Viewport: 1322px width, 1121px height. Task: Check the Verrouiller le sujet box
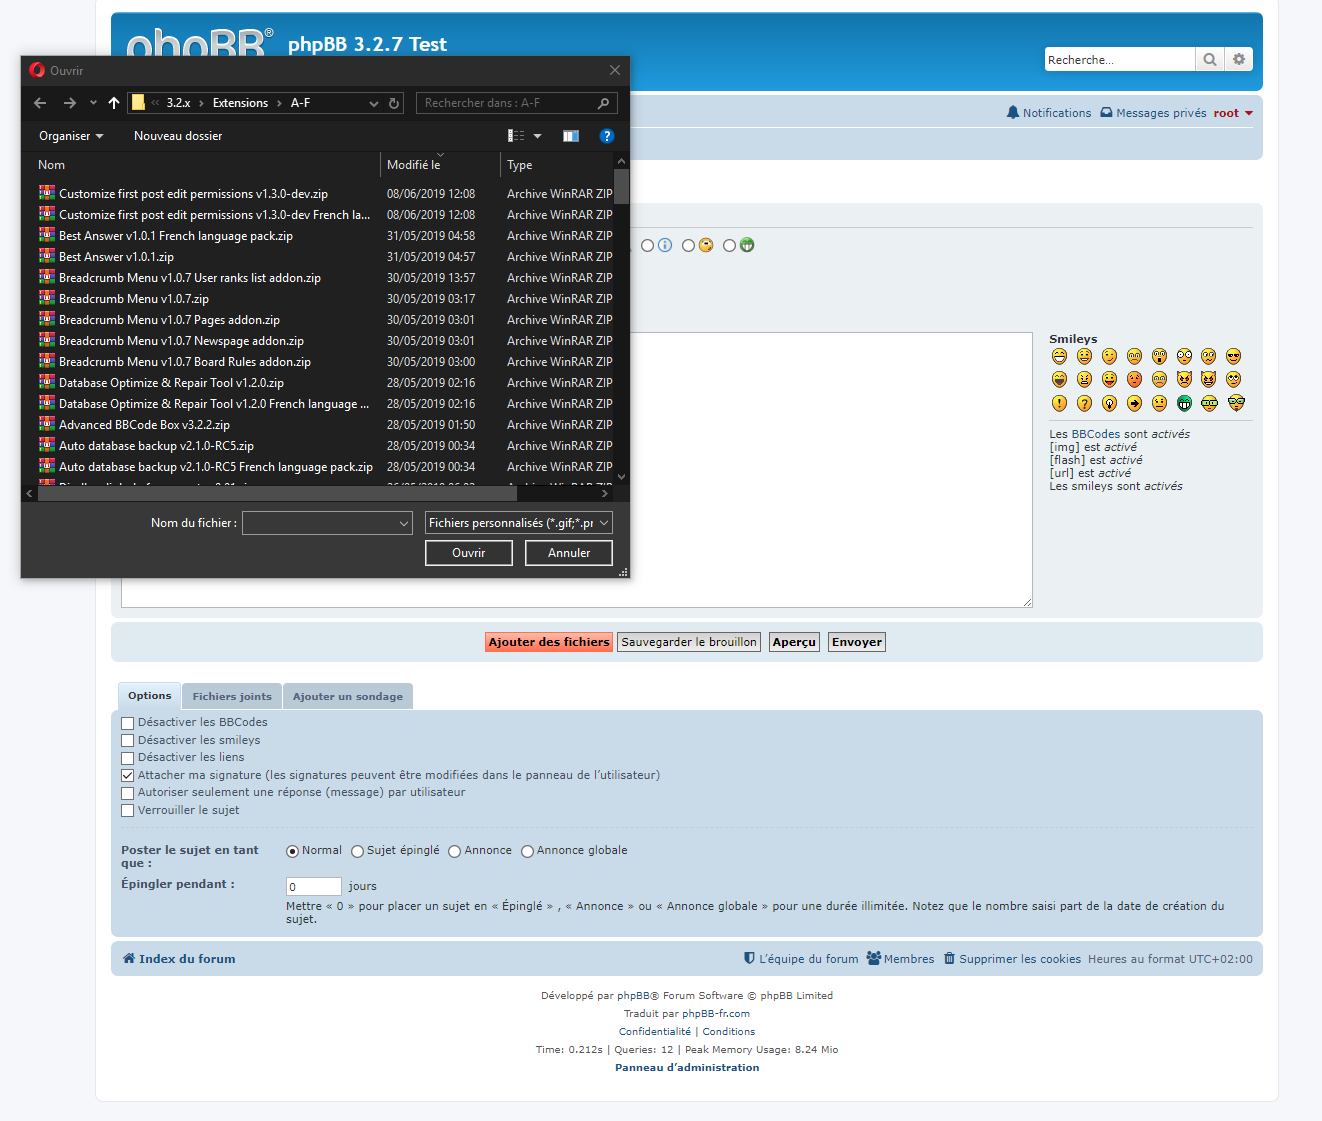pyautogui.click(x=128, y=811)
